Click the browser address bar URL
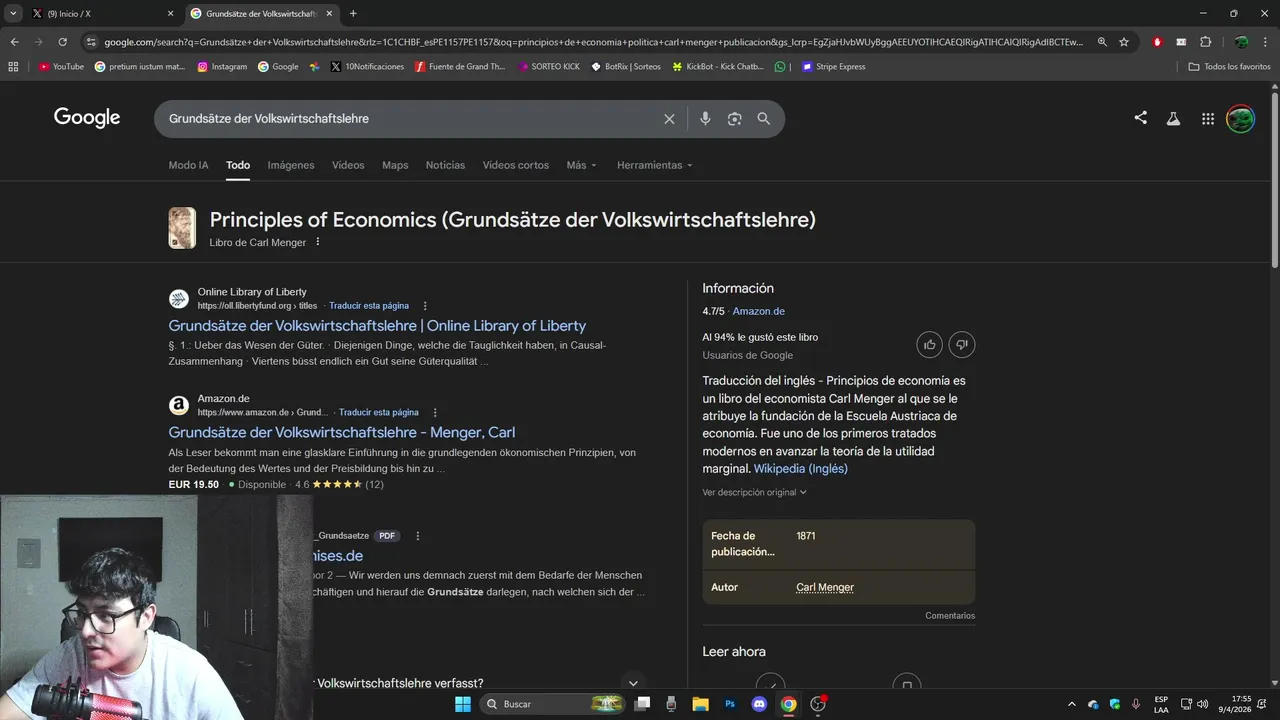 click(x=593, y=42)
